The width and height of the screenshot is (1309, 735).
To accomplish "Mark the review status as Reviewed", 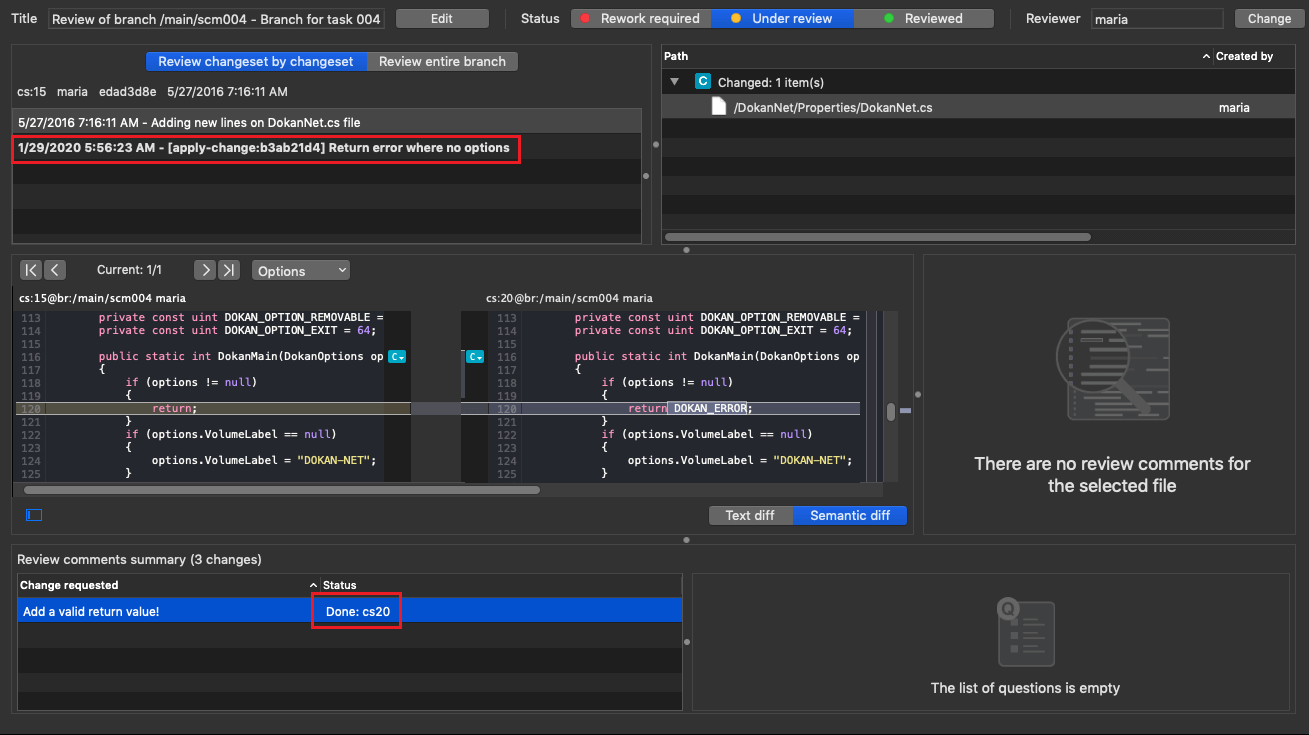I will [x=923, y=19].
